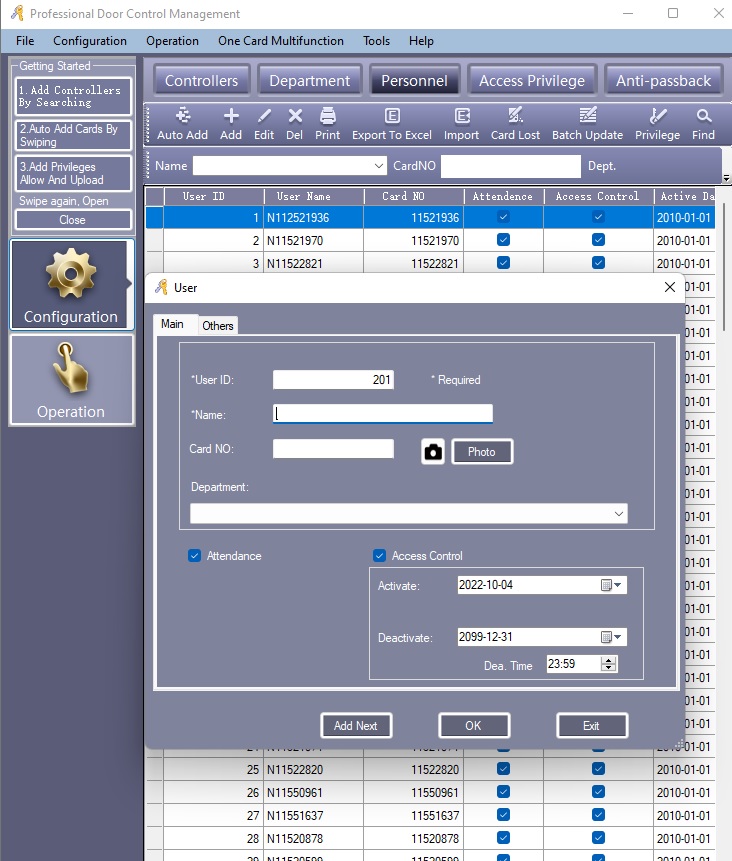The image size is (732, 861).
Task: Open Export To Excel tool
Action: pyautogui.click(x=392, y=124)
